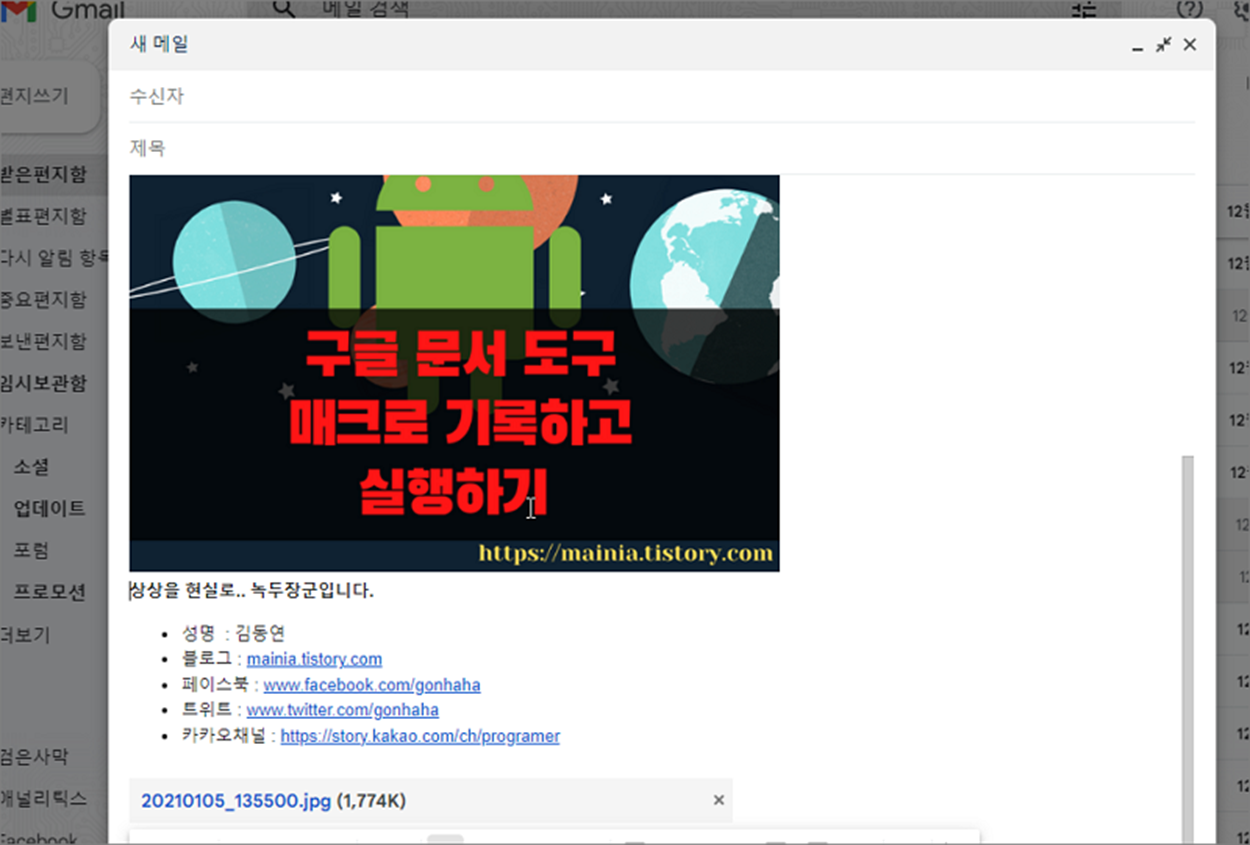Open the 업데이트 category
Viewport: 1250px width, 845px height.
pos(49,508)
